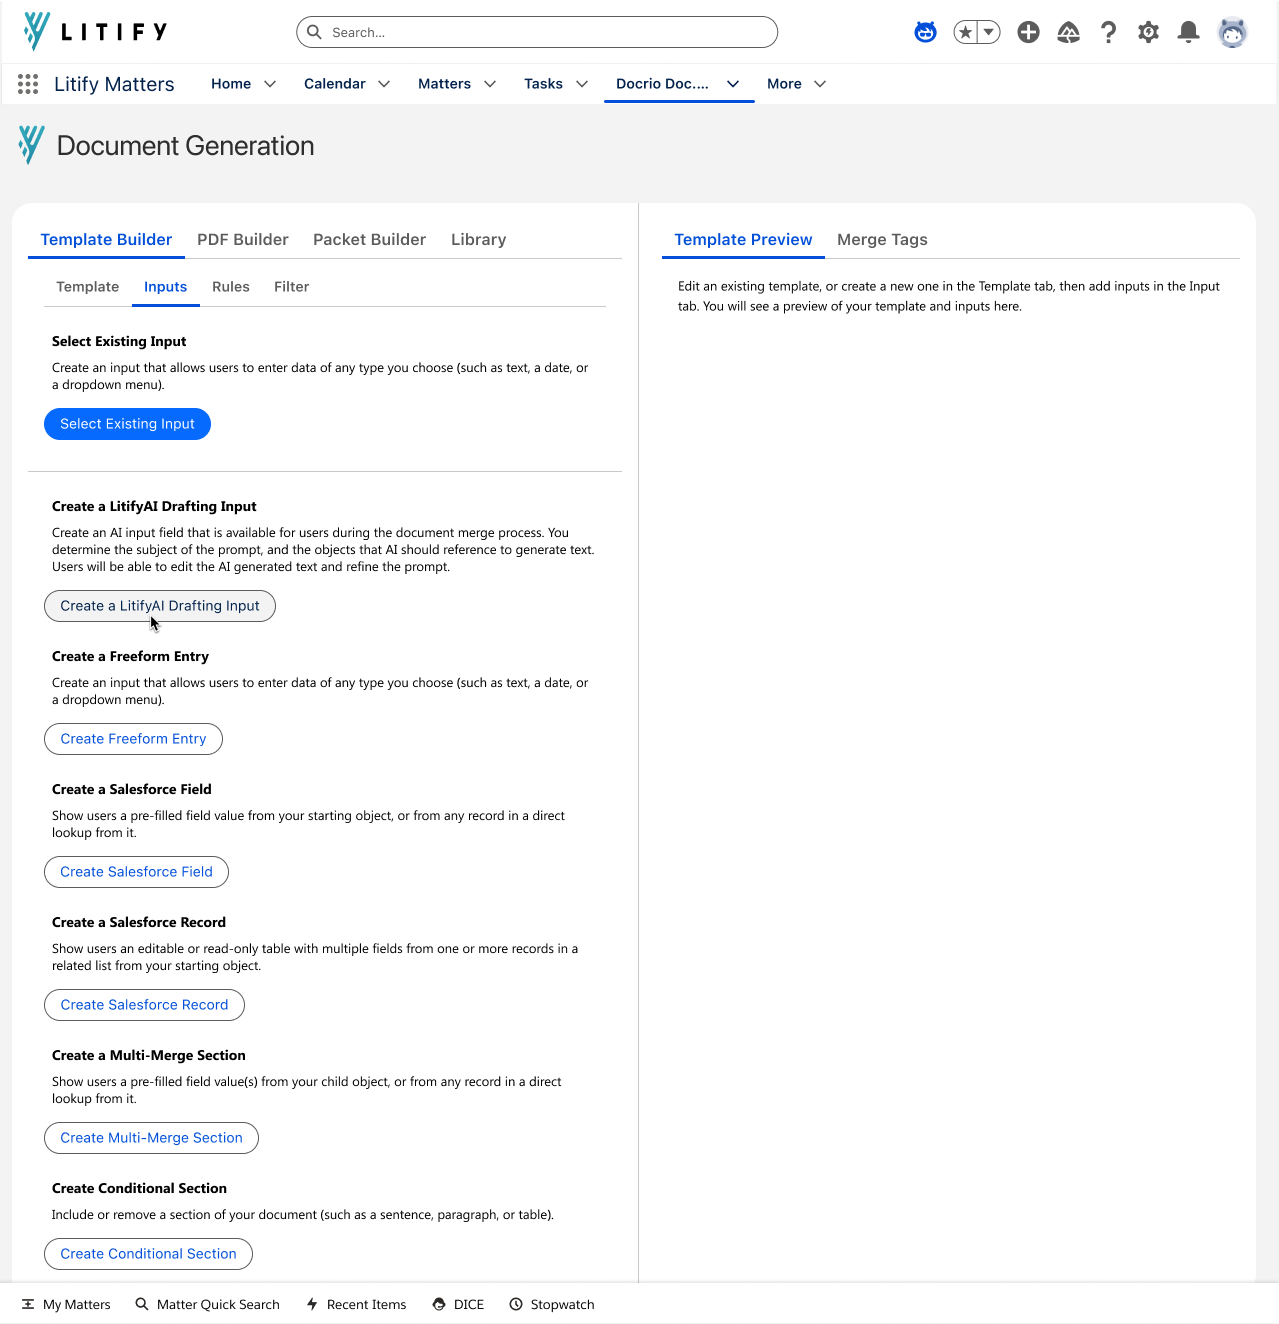Select the Rules sub-tab
Viewport: 1279px width, 1324px height.
pyautogui.click(x=231, y=287)
